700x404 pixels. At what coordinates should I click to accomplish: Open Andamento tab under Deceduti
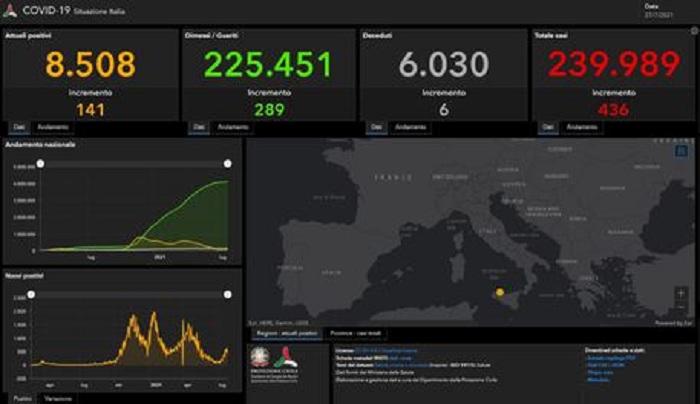[x=410, y=127]
